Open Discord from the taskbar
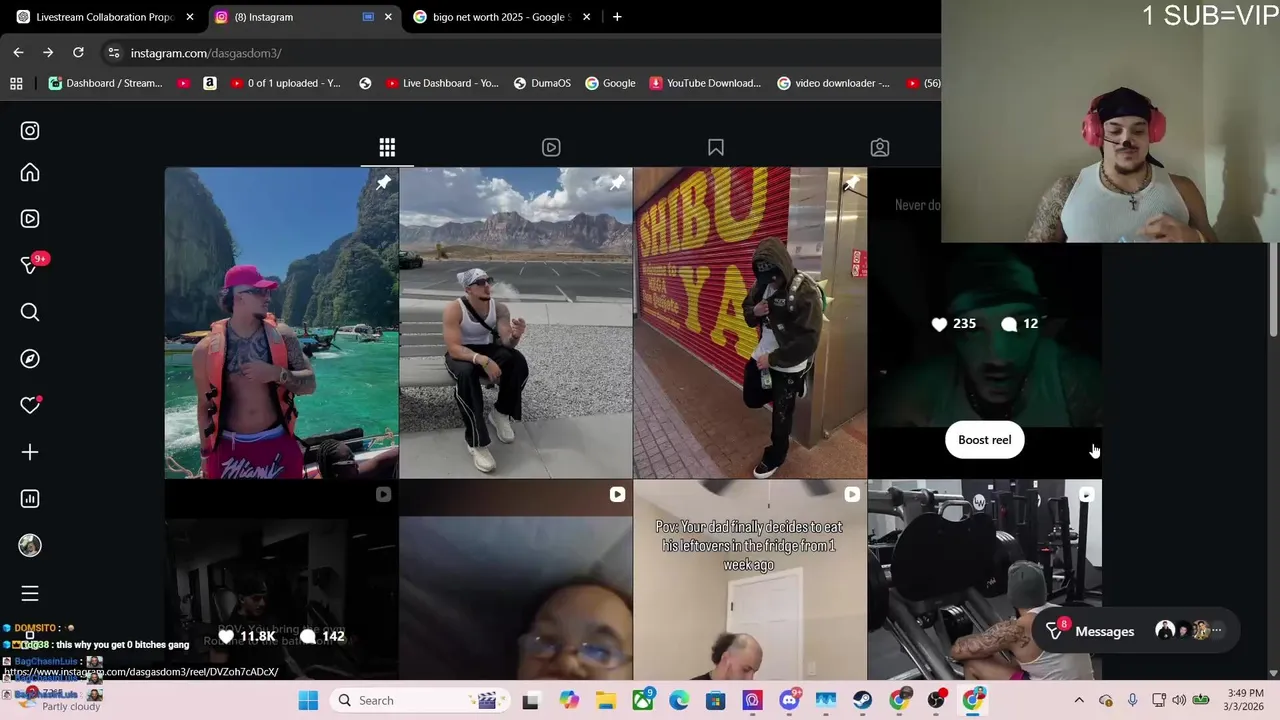Image resolution: width=1280 pixels, height=720 pixels. [789, 700]
